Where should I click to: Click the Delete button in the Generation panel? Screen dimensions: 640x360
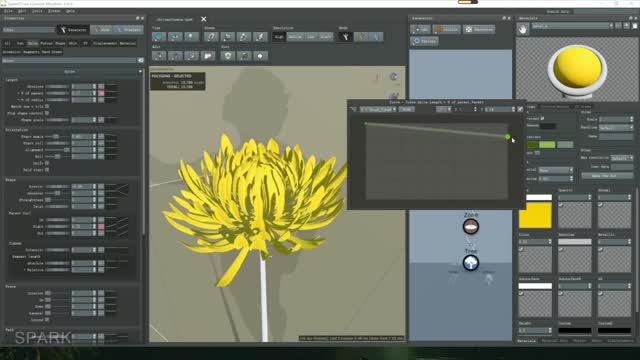pos(447,29)
